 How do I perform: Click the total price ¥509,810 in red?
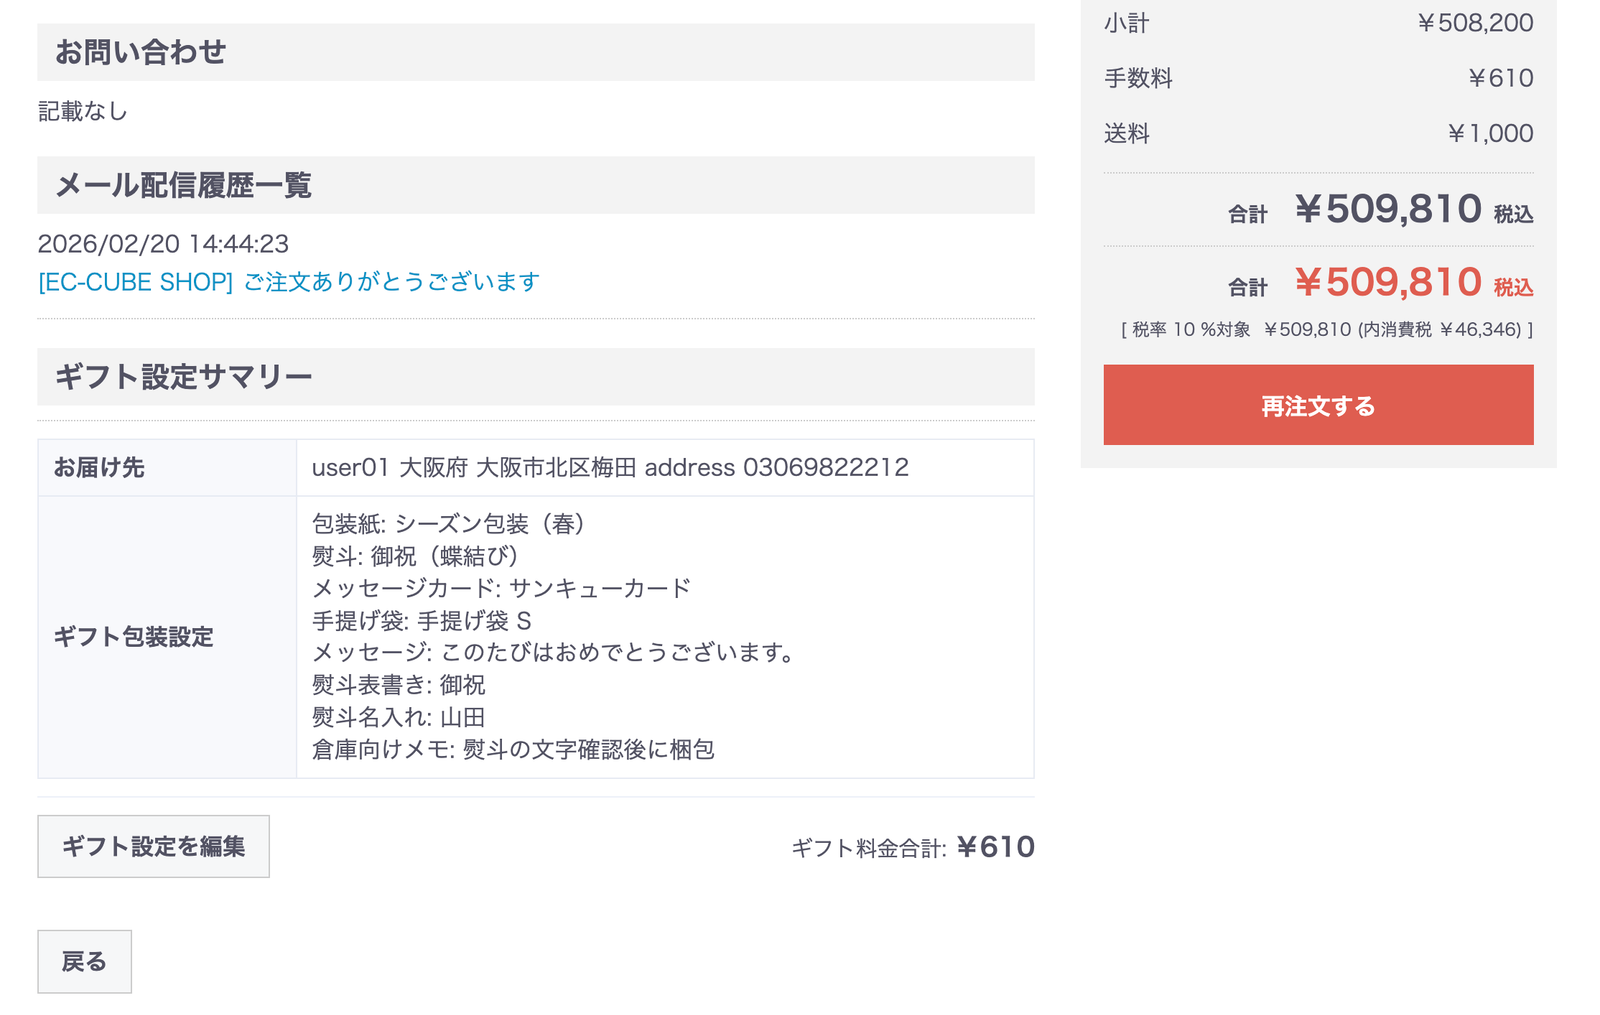1389,284
